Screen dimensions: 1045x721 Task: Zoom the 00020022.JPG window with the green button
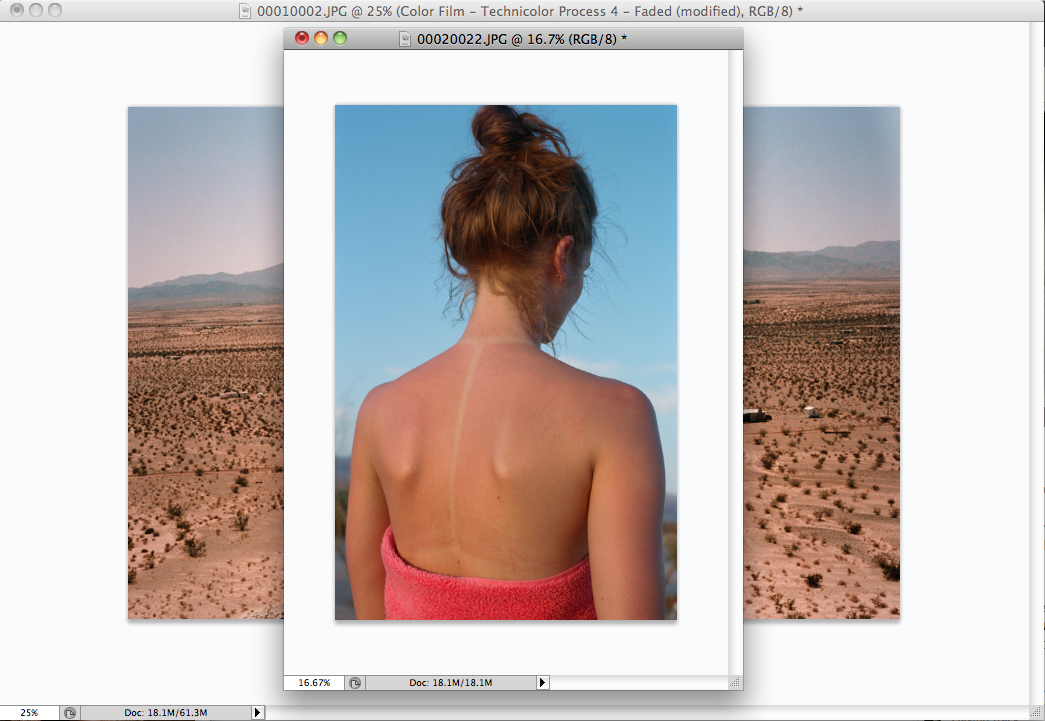[x=340, y=39]
